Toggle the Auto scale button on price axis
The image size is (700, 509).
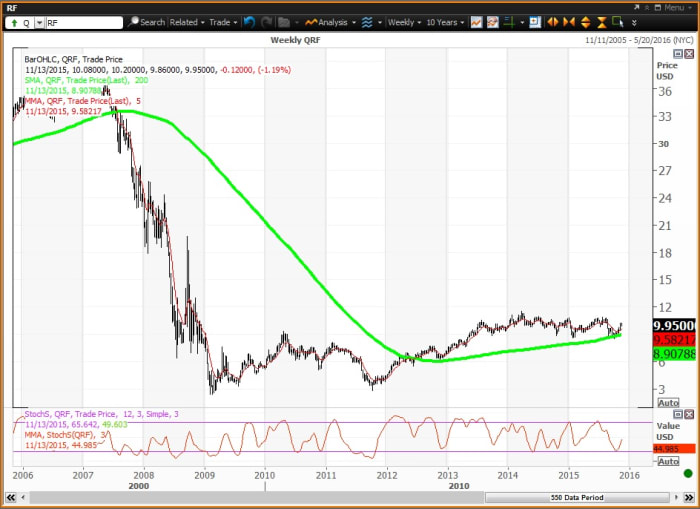click(668, 403)
